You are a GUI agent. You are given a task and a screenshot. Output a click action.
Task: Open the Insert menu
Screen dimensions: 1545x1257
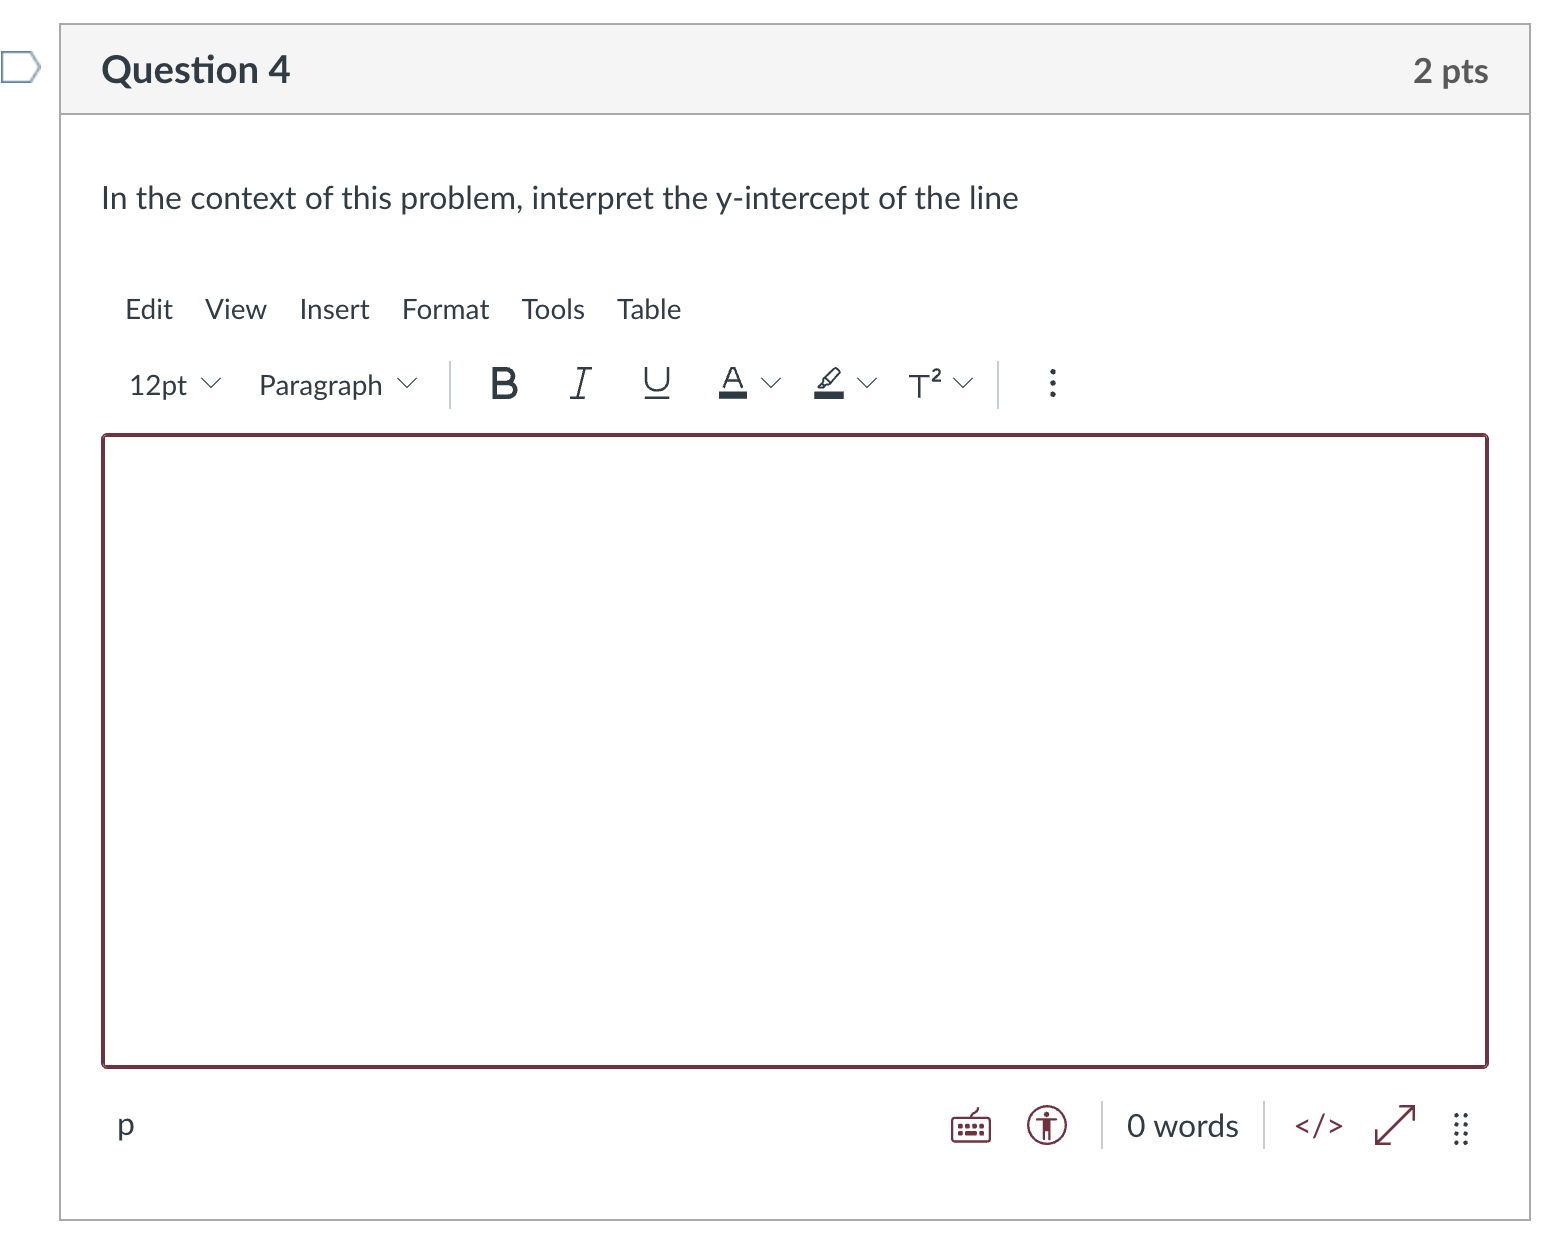[x=334, y=310]
